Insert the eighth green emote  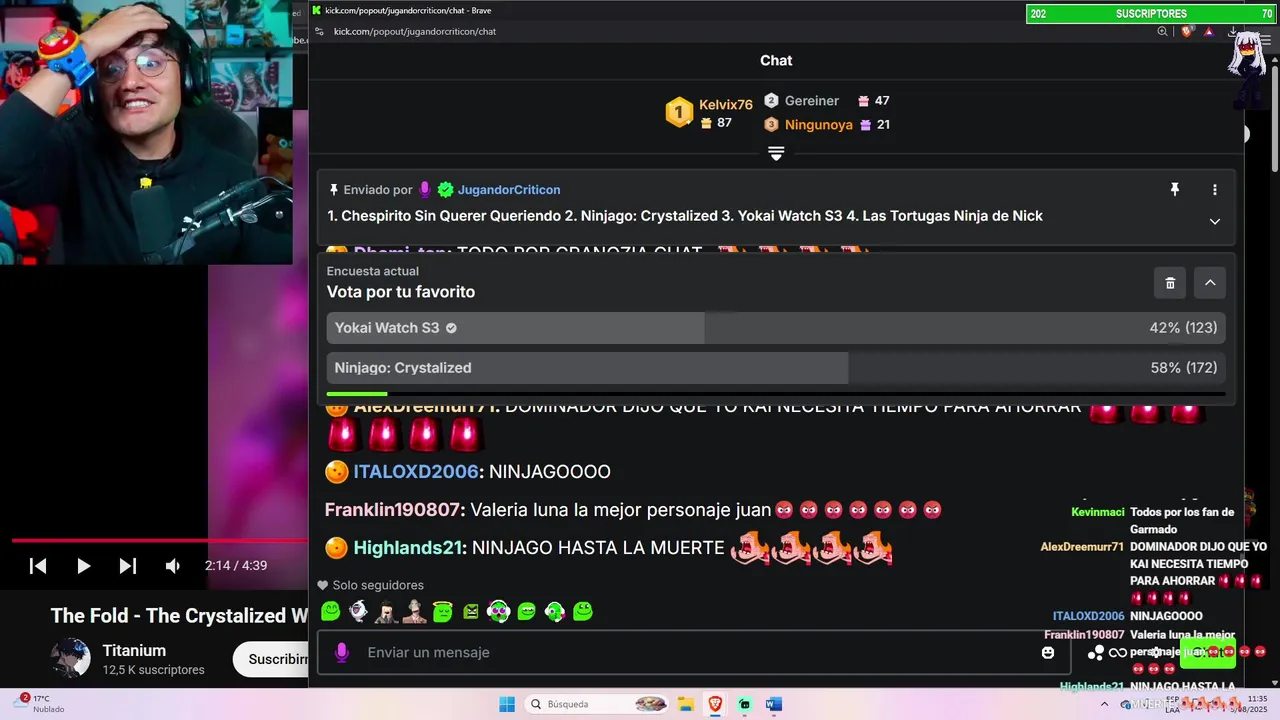[527, 611]
